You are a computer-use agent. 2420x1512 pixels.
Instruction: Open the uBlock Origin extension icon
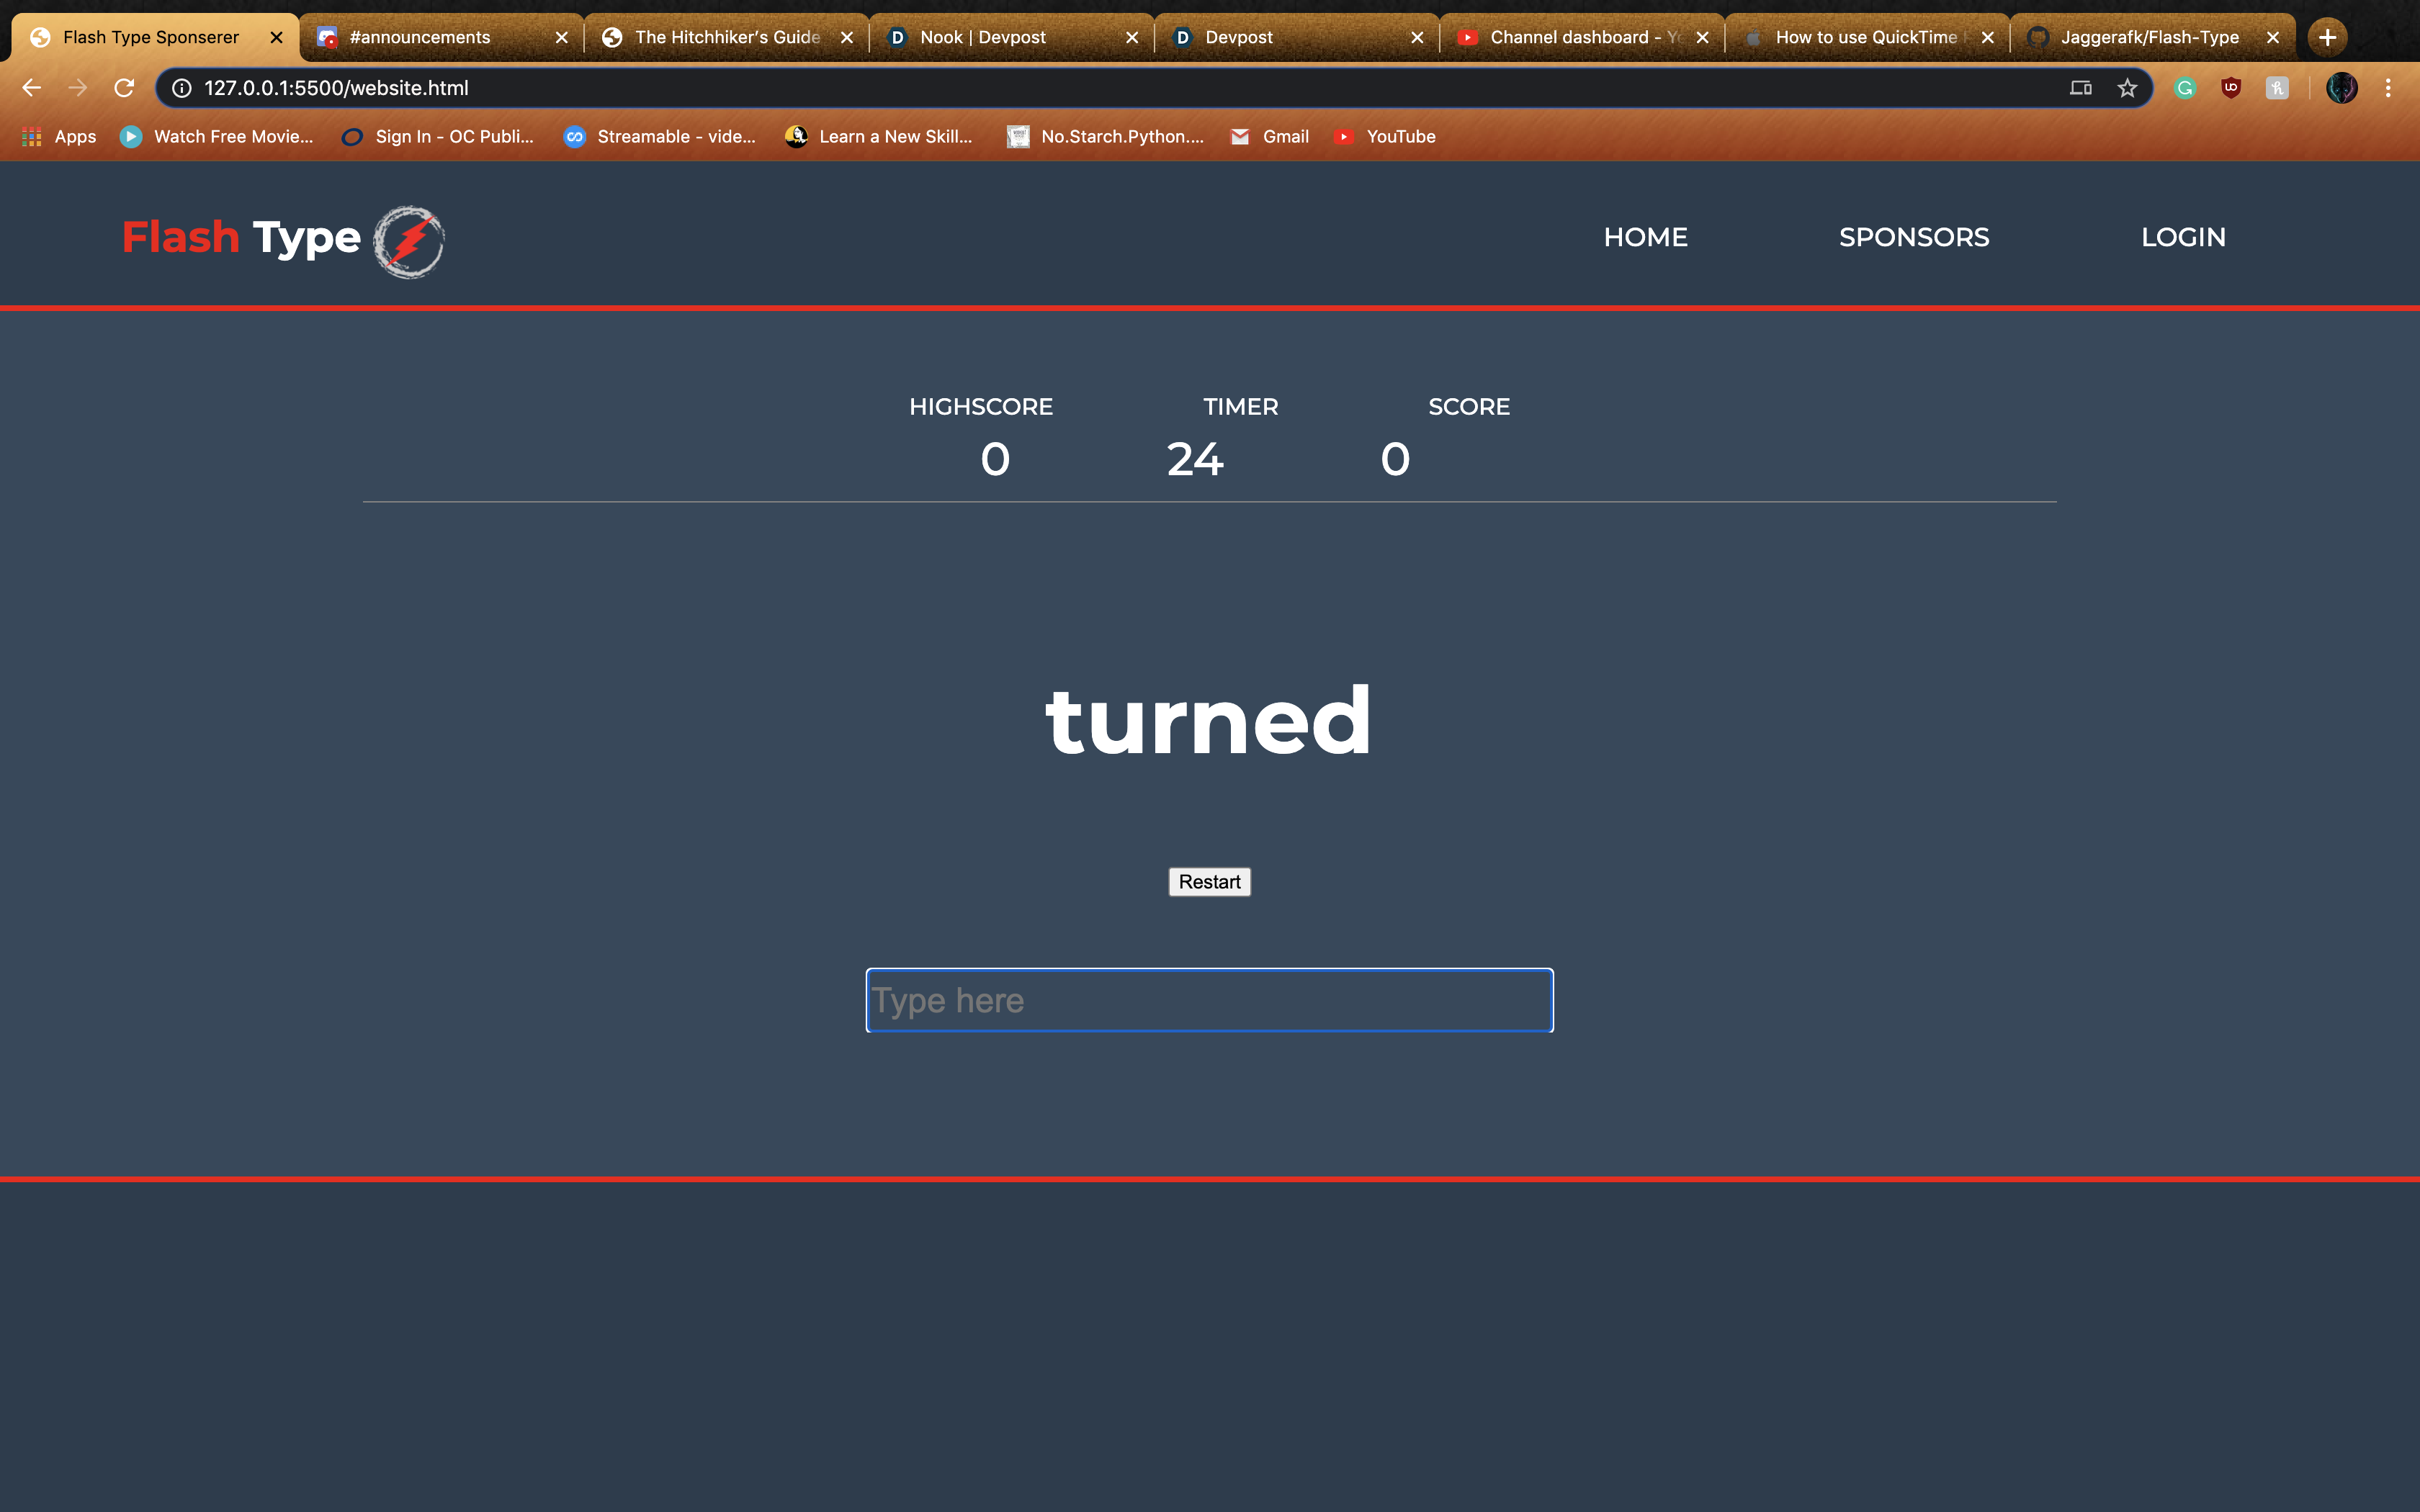(x=2231, y=88)
